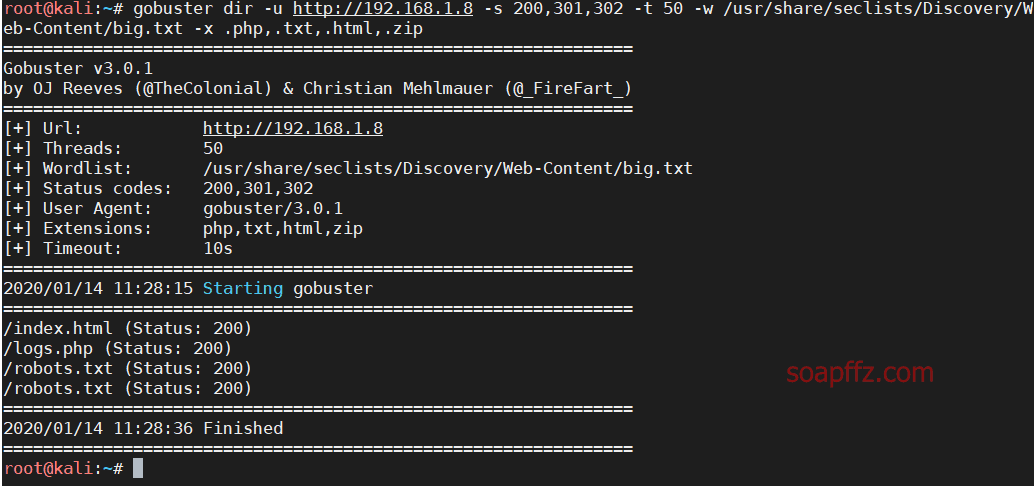Image resolution: width=1034 pixels, height=487 pixels.
Task: Click the URL in the gobuster command
Action: tap(382, 9)
